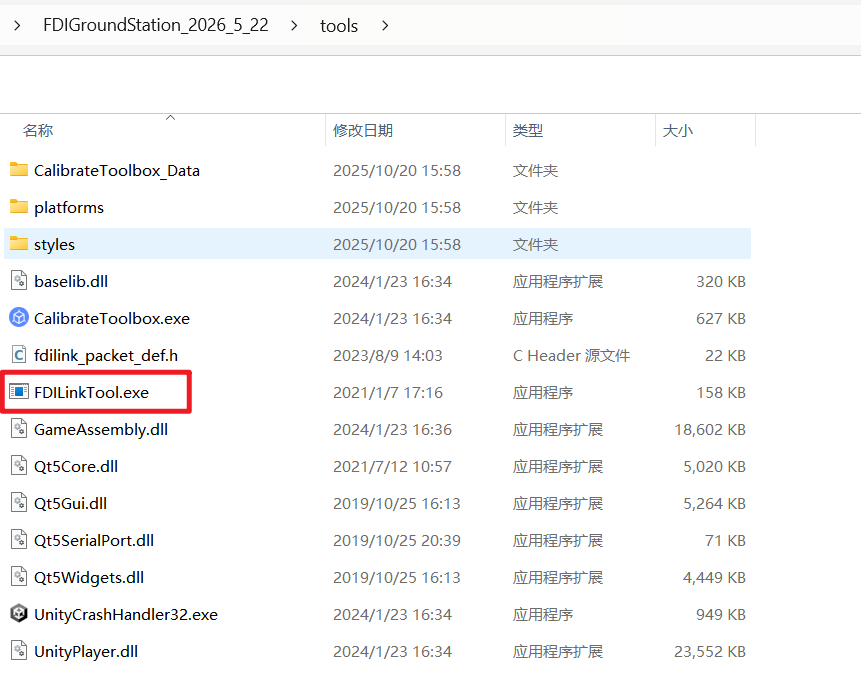Click the Qt5SerialPort.dll file icon
Screen dimensions: 861x683
point(19,540)
